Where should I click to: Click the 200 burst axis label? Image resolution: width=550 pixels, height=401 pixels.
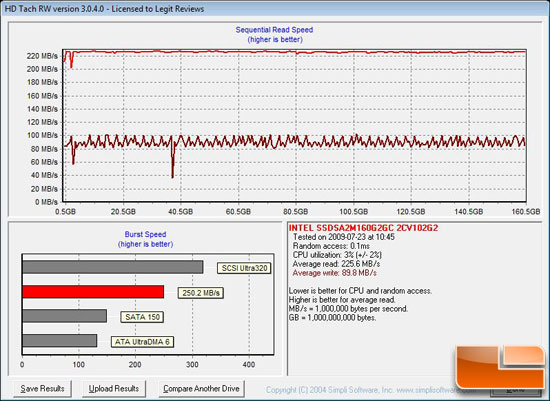click(135, 365)
